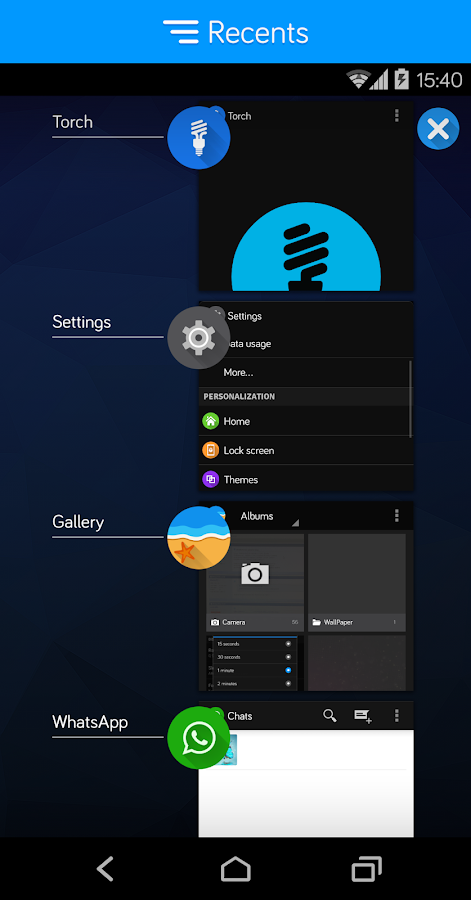The height and width of the screenshot is (900, 471).
Task: Open the Torch app circular icon
Action: tap(198, 138)
